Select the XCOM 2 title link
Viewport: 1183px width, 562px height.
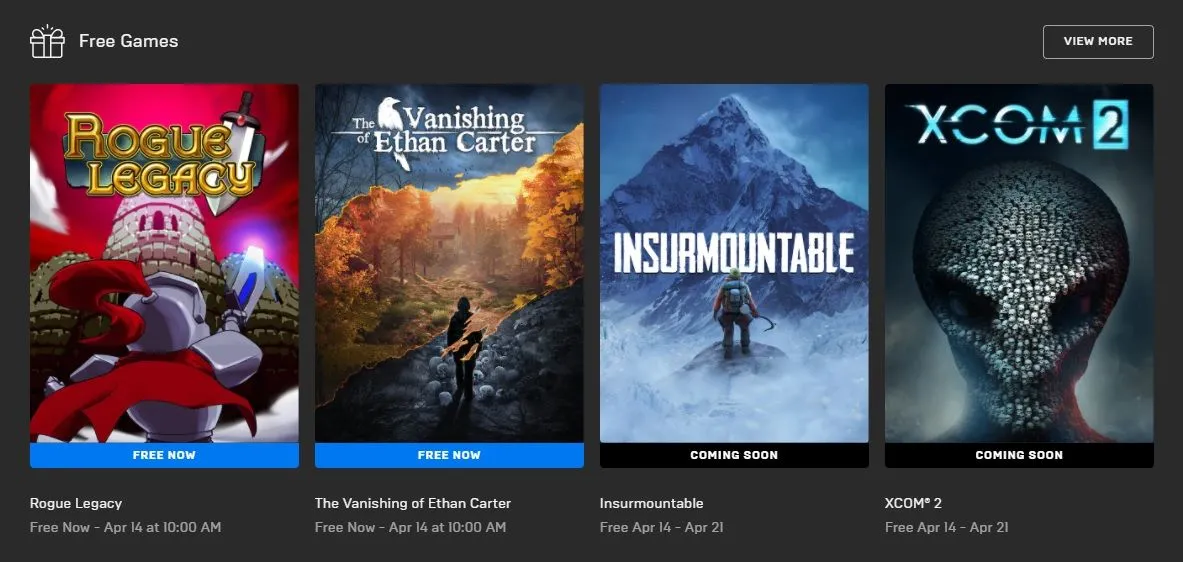[x=913, y=503]
